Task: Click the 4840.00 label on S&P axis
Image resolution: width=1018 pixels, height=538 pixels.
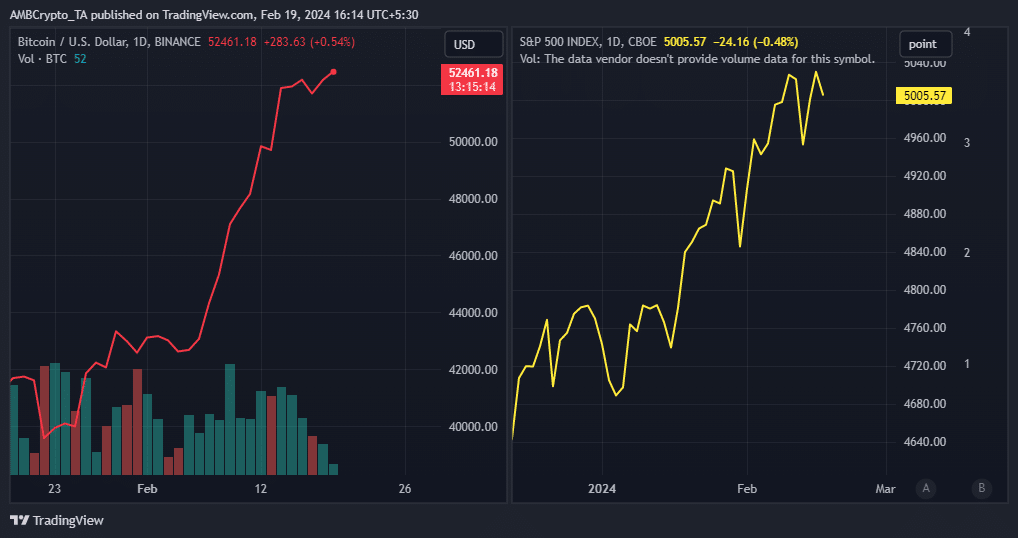Action: 925,252
